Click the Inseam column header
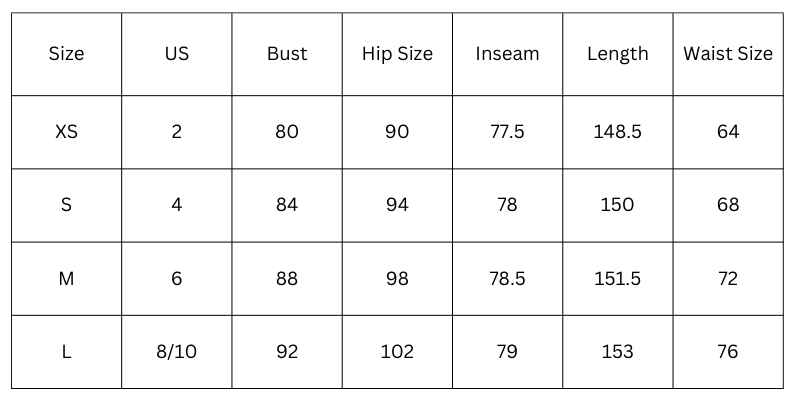This screenshot has height=400, width=800. pyautogui.click(x=507, y=54)
